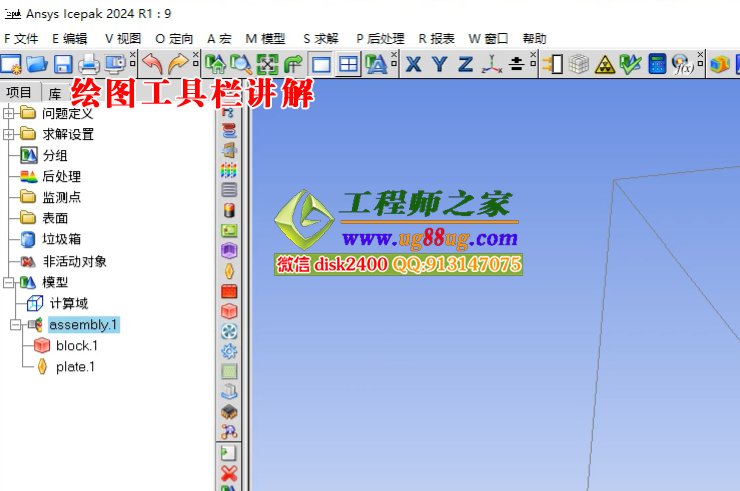Select block.1 in the model tree
740x491 pixels.
[x=76, y=346]
